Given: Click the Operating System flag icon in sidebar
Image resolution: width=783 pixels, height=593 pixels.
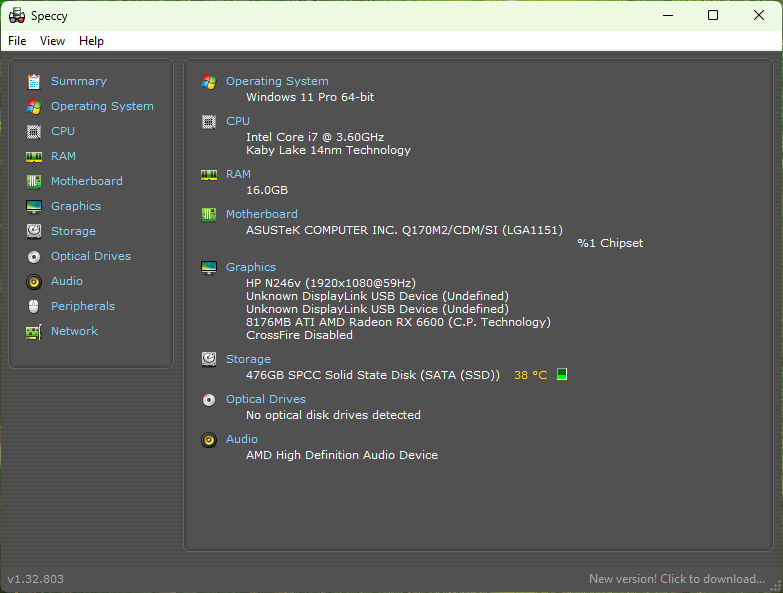Looking at the screenshot, I should (33, 106).
